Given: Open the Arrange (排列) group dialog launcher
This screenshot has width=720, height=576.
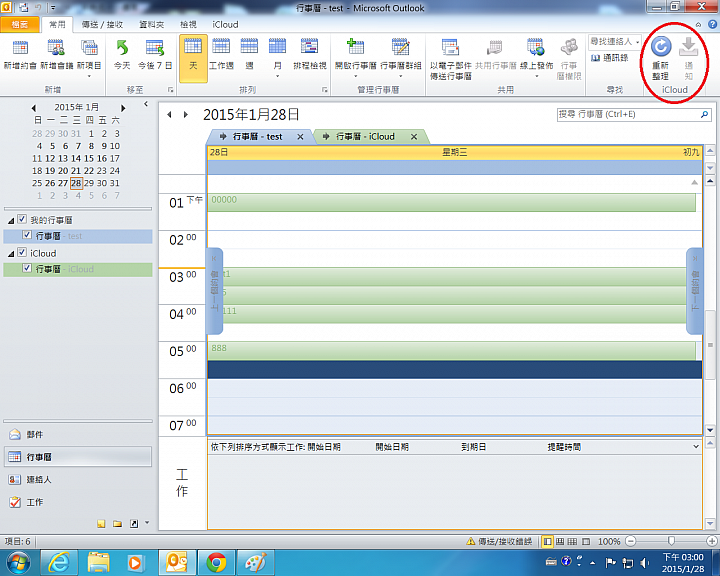Looking at the screenshot, I should [325, 90].
